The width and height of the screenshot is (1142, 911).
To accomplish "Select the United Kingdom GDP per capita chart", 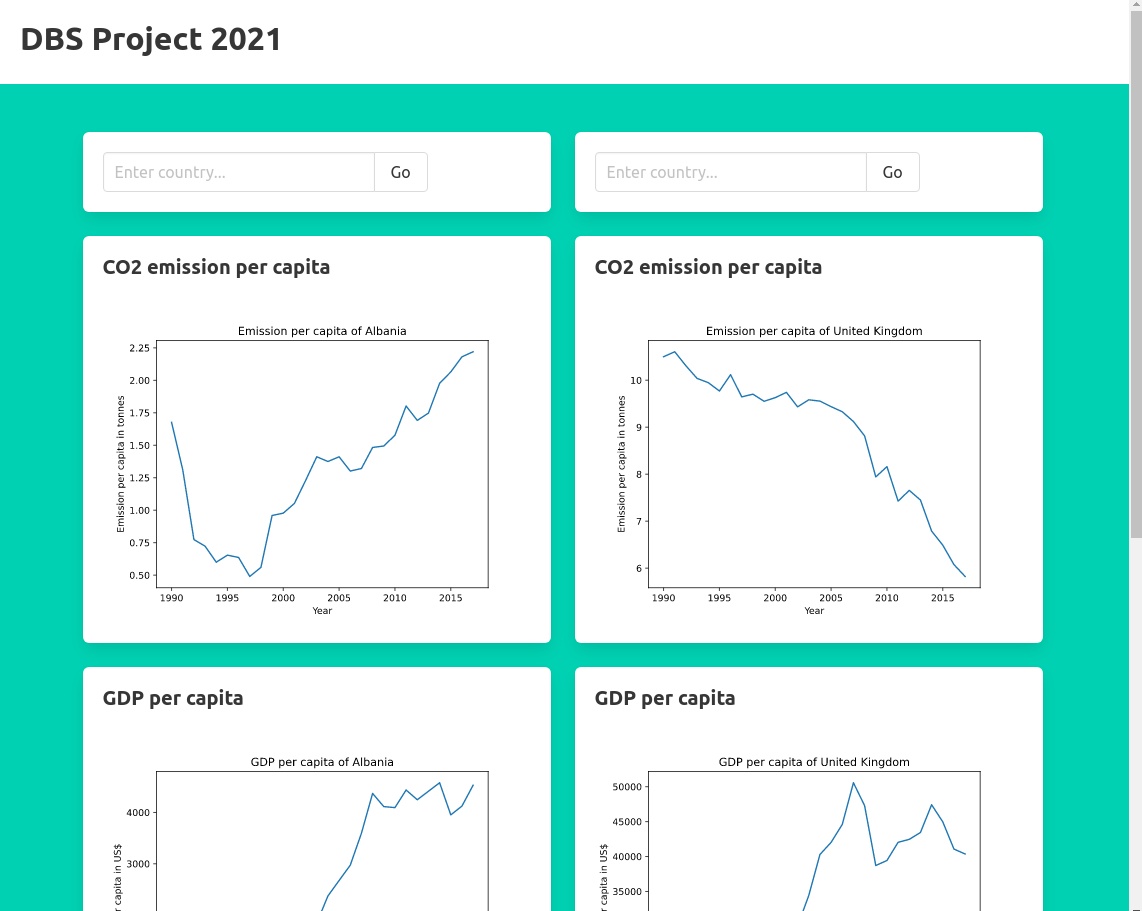I will [x=815, y=840].
